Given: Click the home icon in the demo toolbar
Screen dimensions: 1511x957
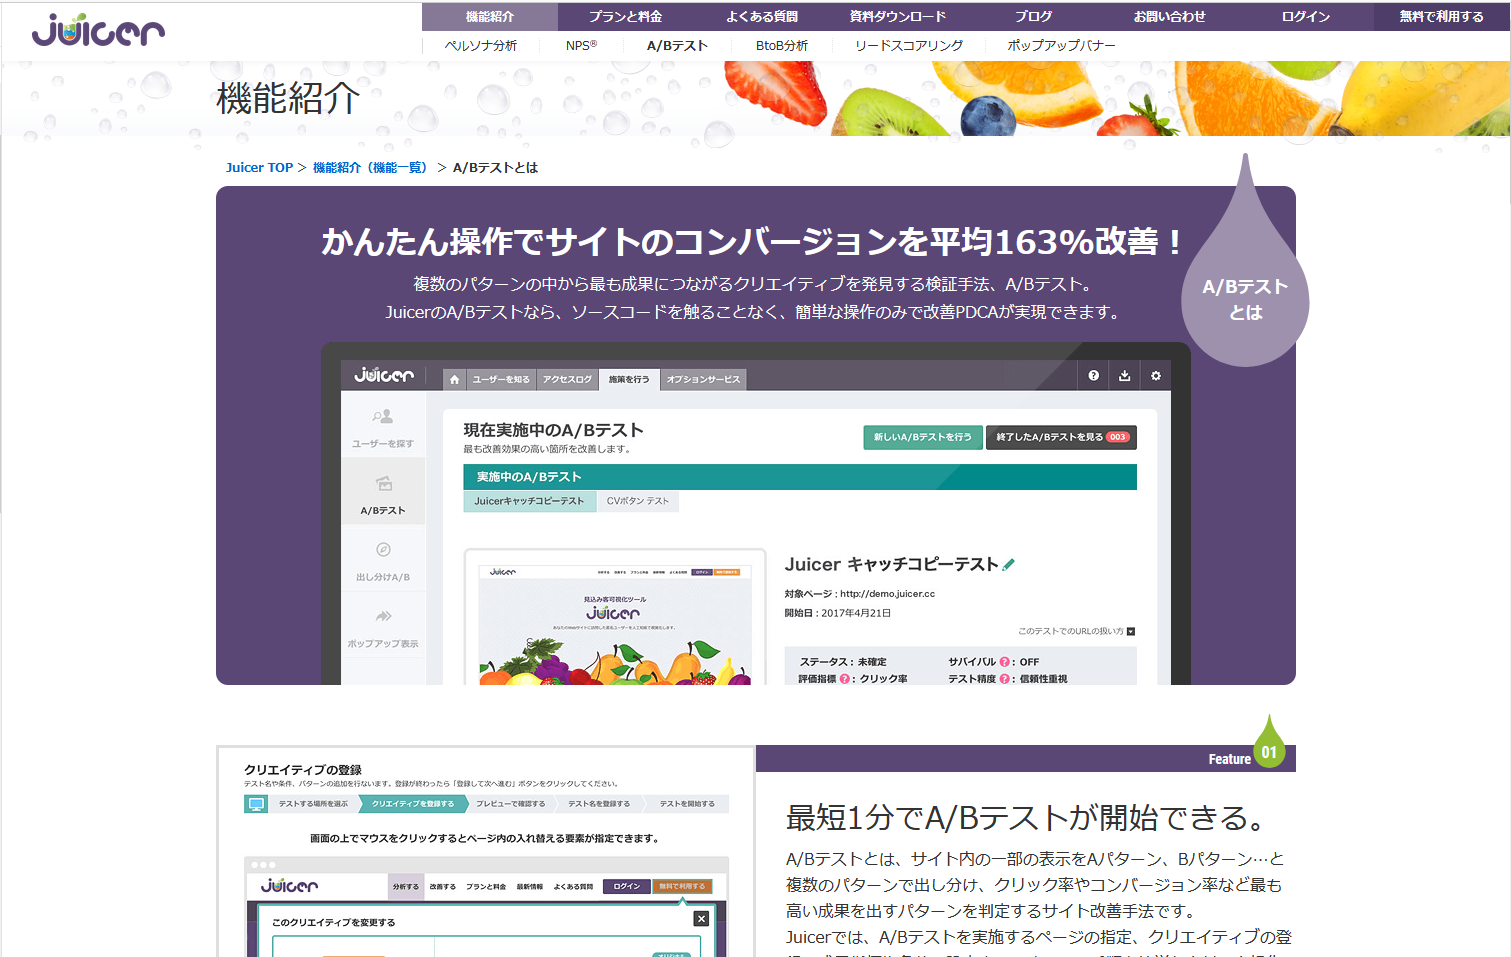Looking at the screenshot, I should (454, 379).
